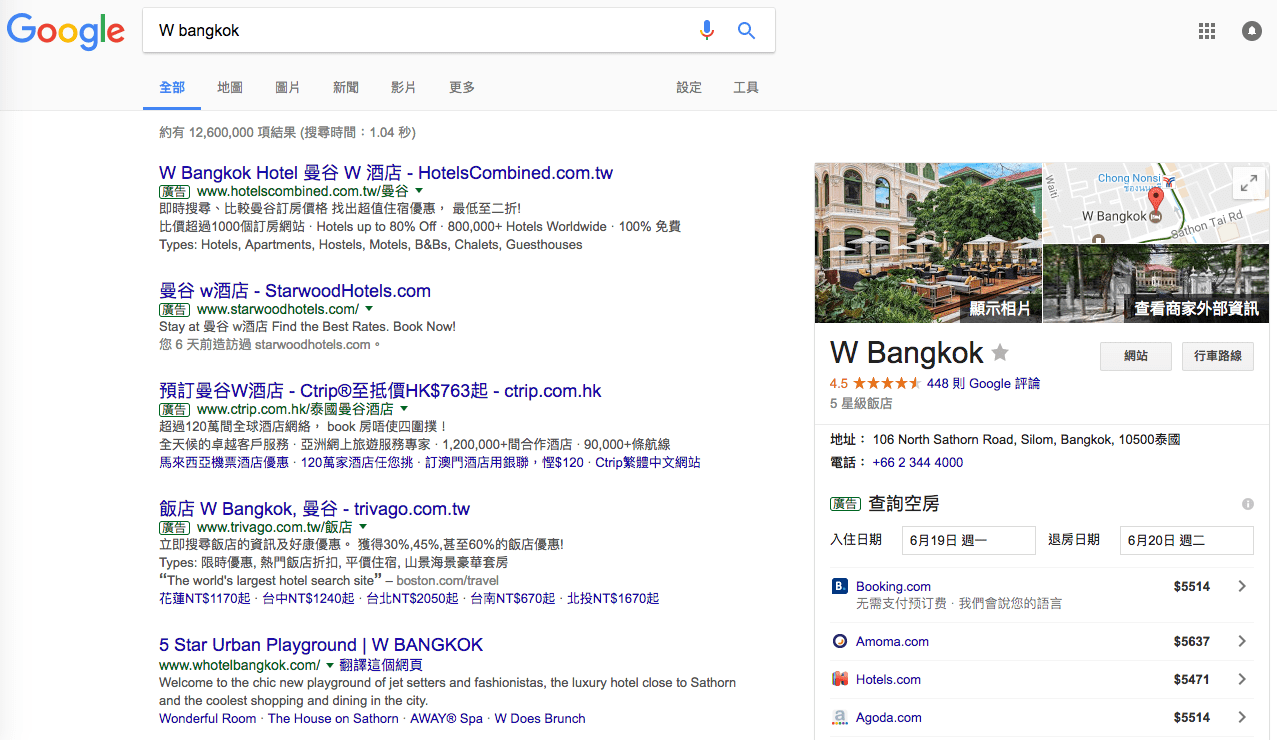Click the Amoma.com price $5637
This screenshot has height=740, width=1277.
pos(1192,642)
